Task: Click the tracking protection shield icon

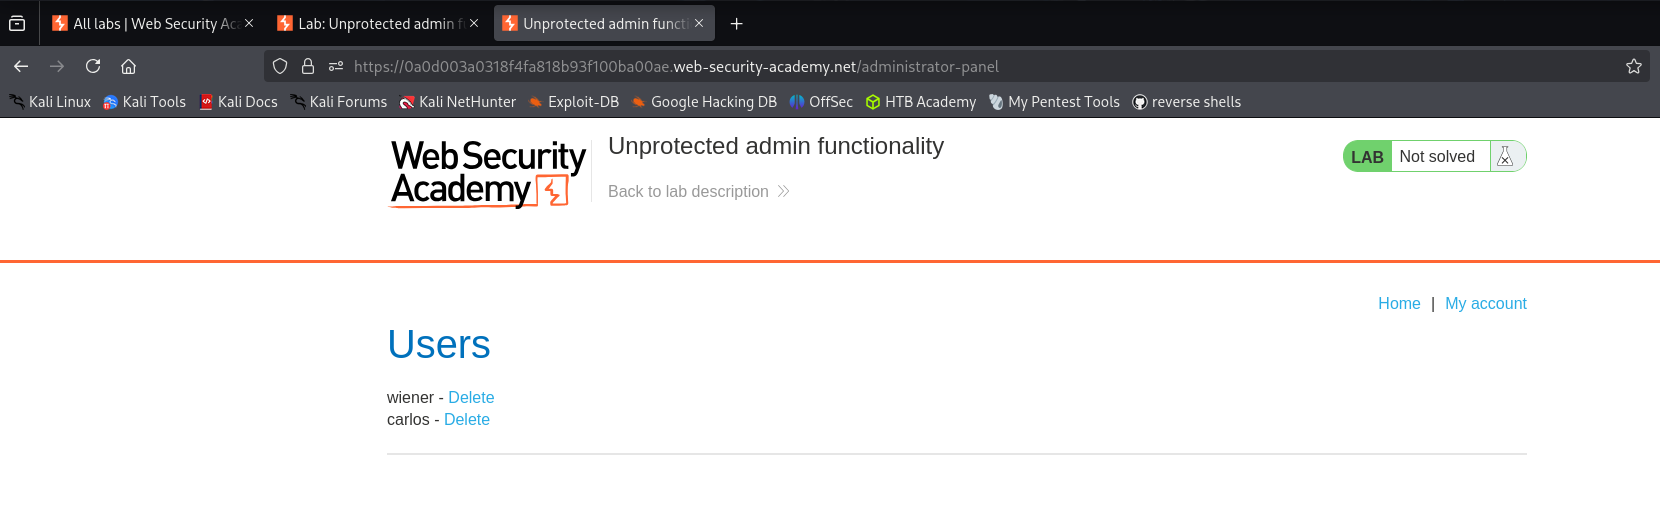Action: point(280,66)
